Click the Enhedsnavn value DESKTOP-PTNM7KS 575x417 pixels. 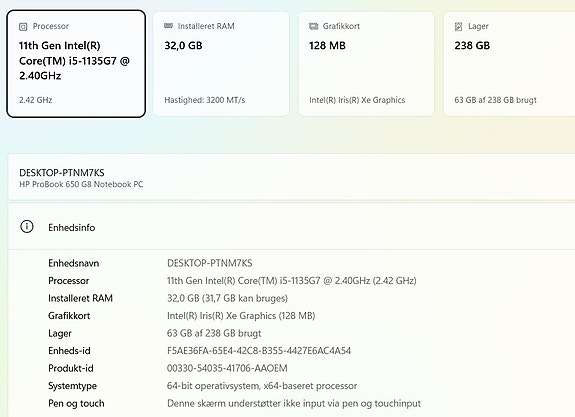(x=210, y=263)
